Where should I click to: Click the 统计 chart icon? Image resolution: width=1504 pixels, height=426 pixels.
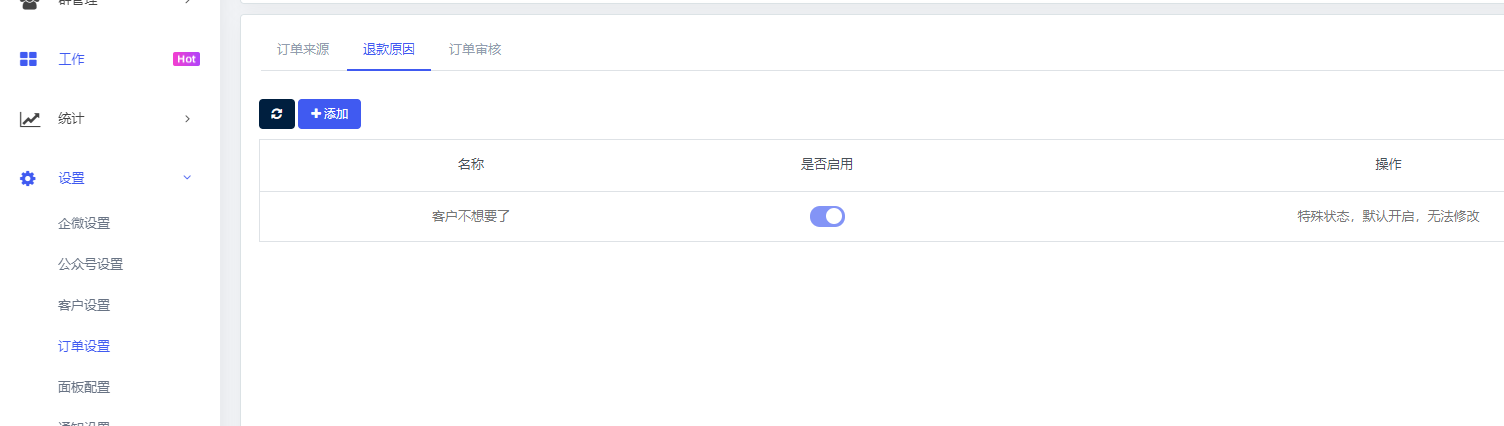30,119
